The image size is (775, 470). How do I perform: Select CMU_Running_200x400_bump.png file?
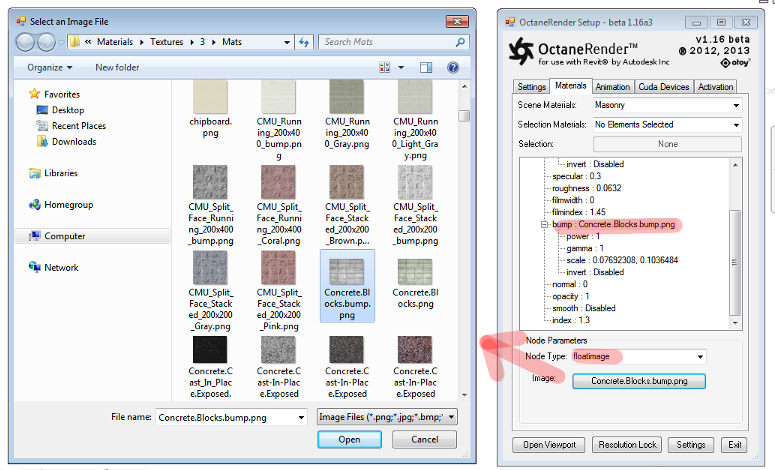279,121
